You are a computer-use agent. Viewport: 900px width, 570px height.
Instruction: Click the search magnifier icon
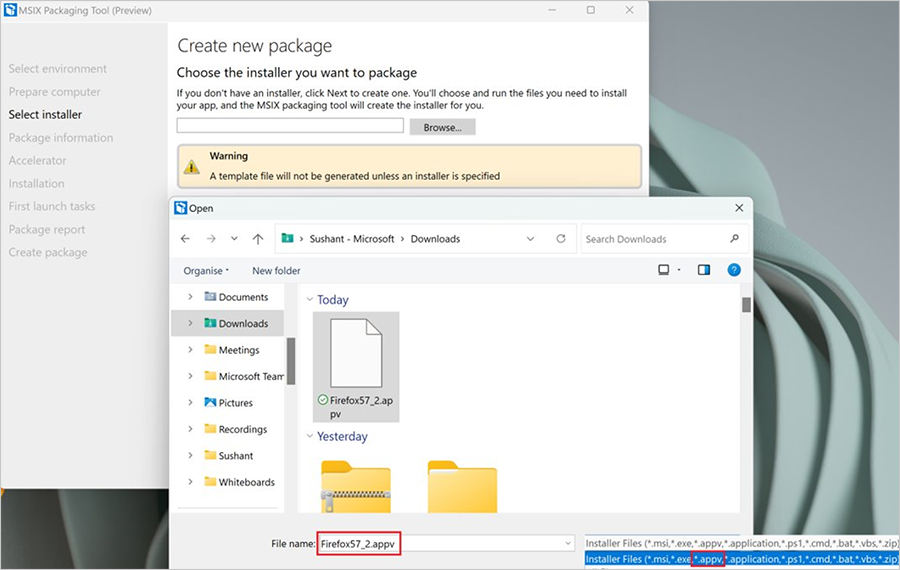(734, 239)
